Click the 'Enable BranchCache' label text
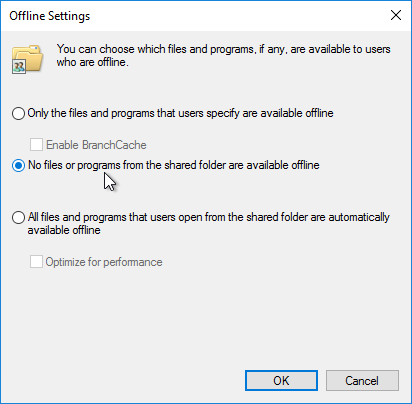Viewport: 412px width, 404px height. point(96,145)
